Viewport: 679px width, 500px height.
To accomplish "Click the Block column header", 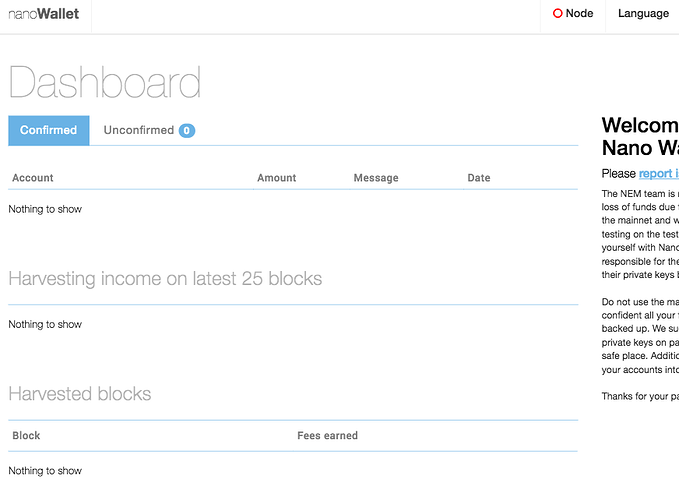I will tap(26, 435).
